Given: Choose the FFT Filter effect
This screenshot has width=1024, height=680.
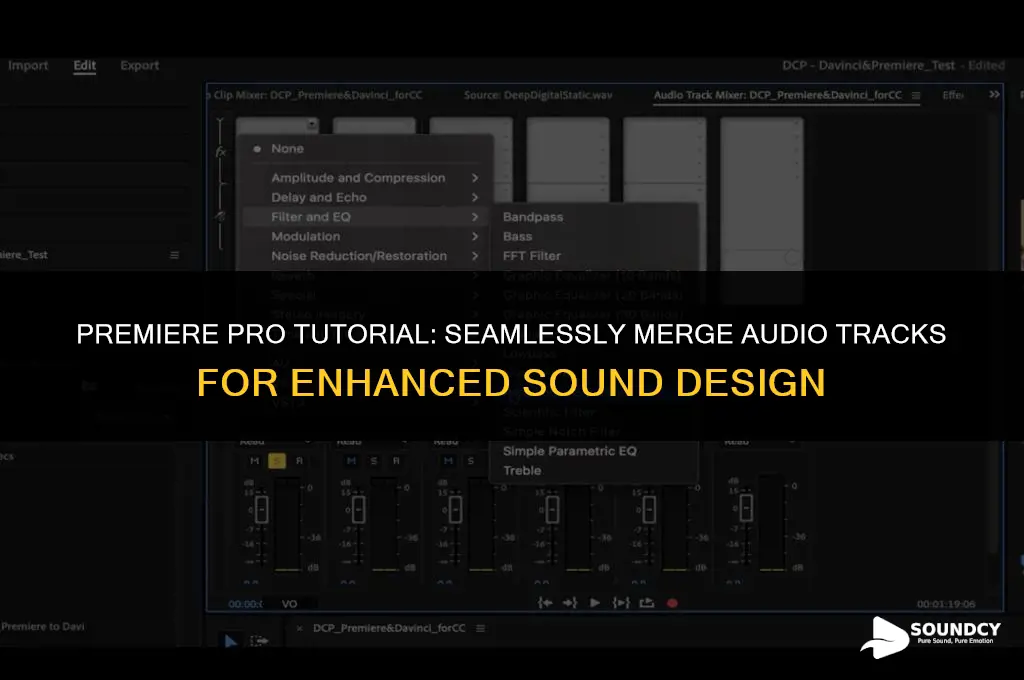Looking at the screenshot, I should pos(532,256).
